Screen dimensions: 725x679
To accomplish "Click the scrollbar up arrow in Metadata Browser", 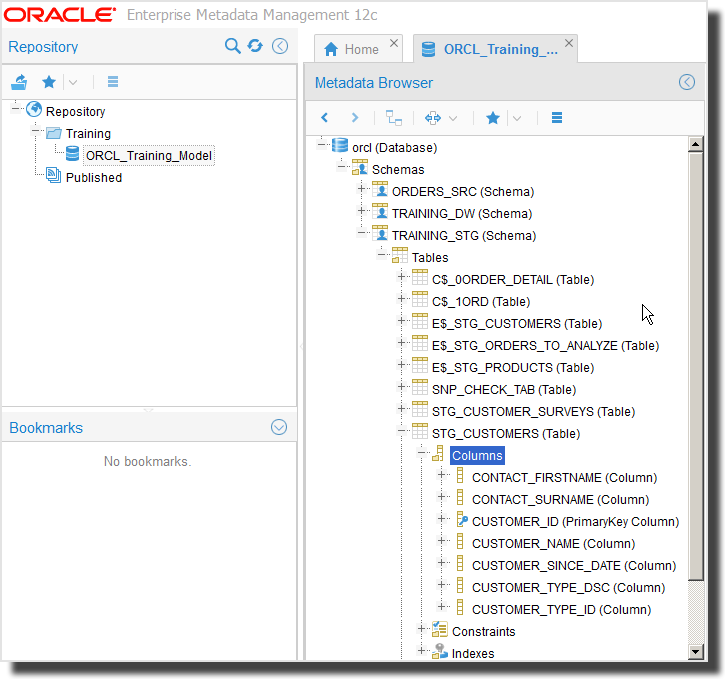I will tap(695, 144).
